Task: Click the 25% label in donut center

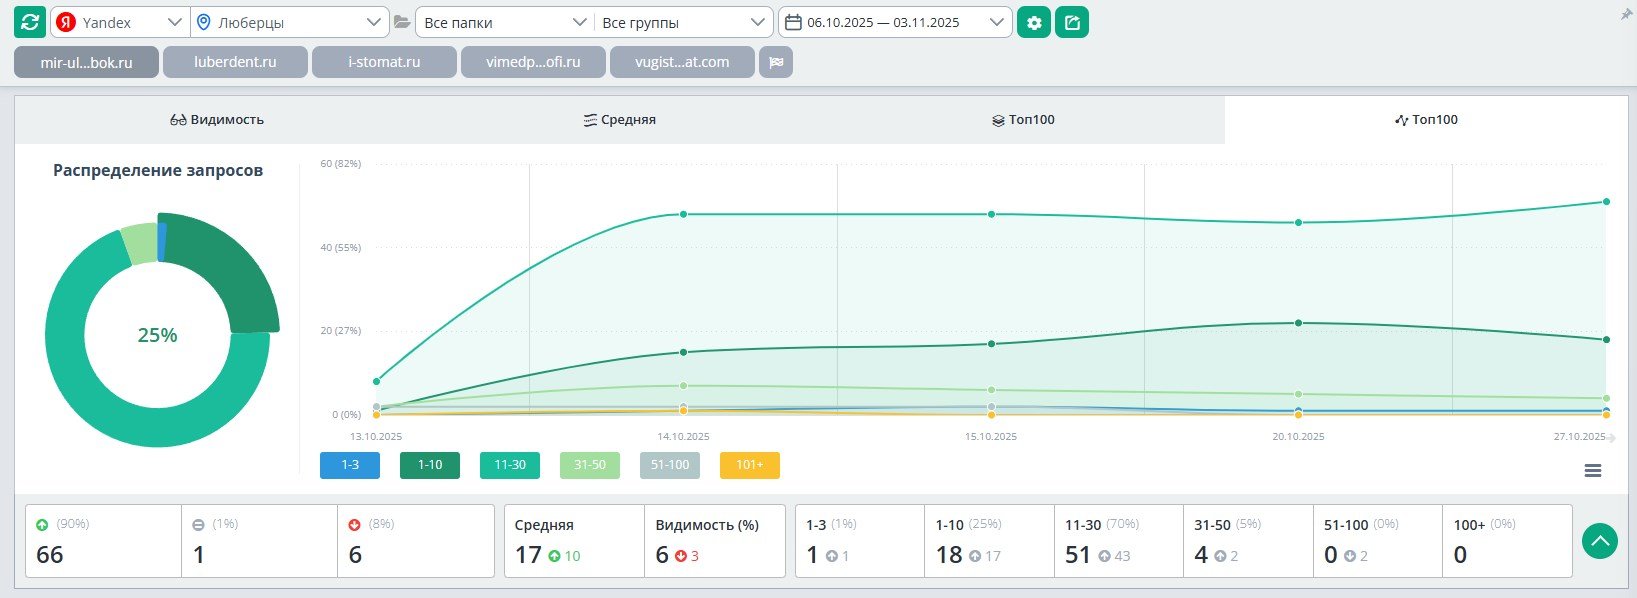Action: pyautogui.click(x=157, y=335)
